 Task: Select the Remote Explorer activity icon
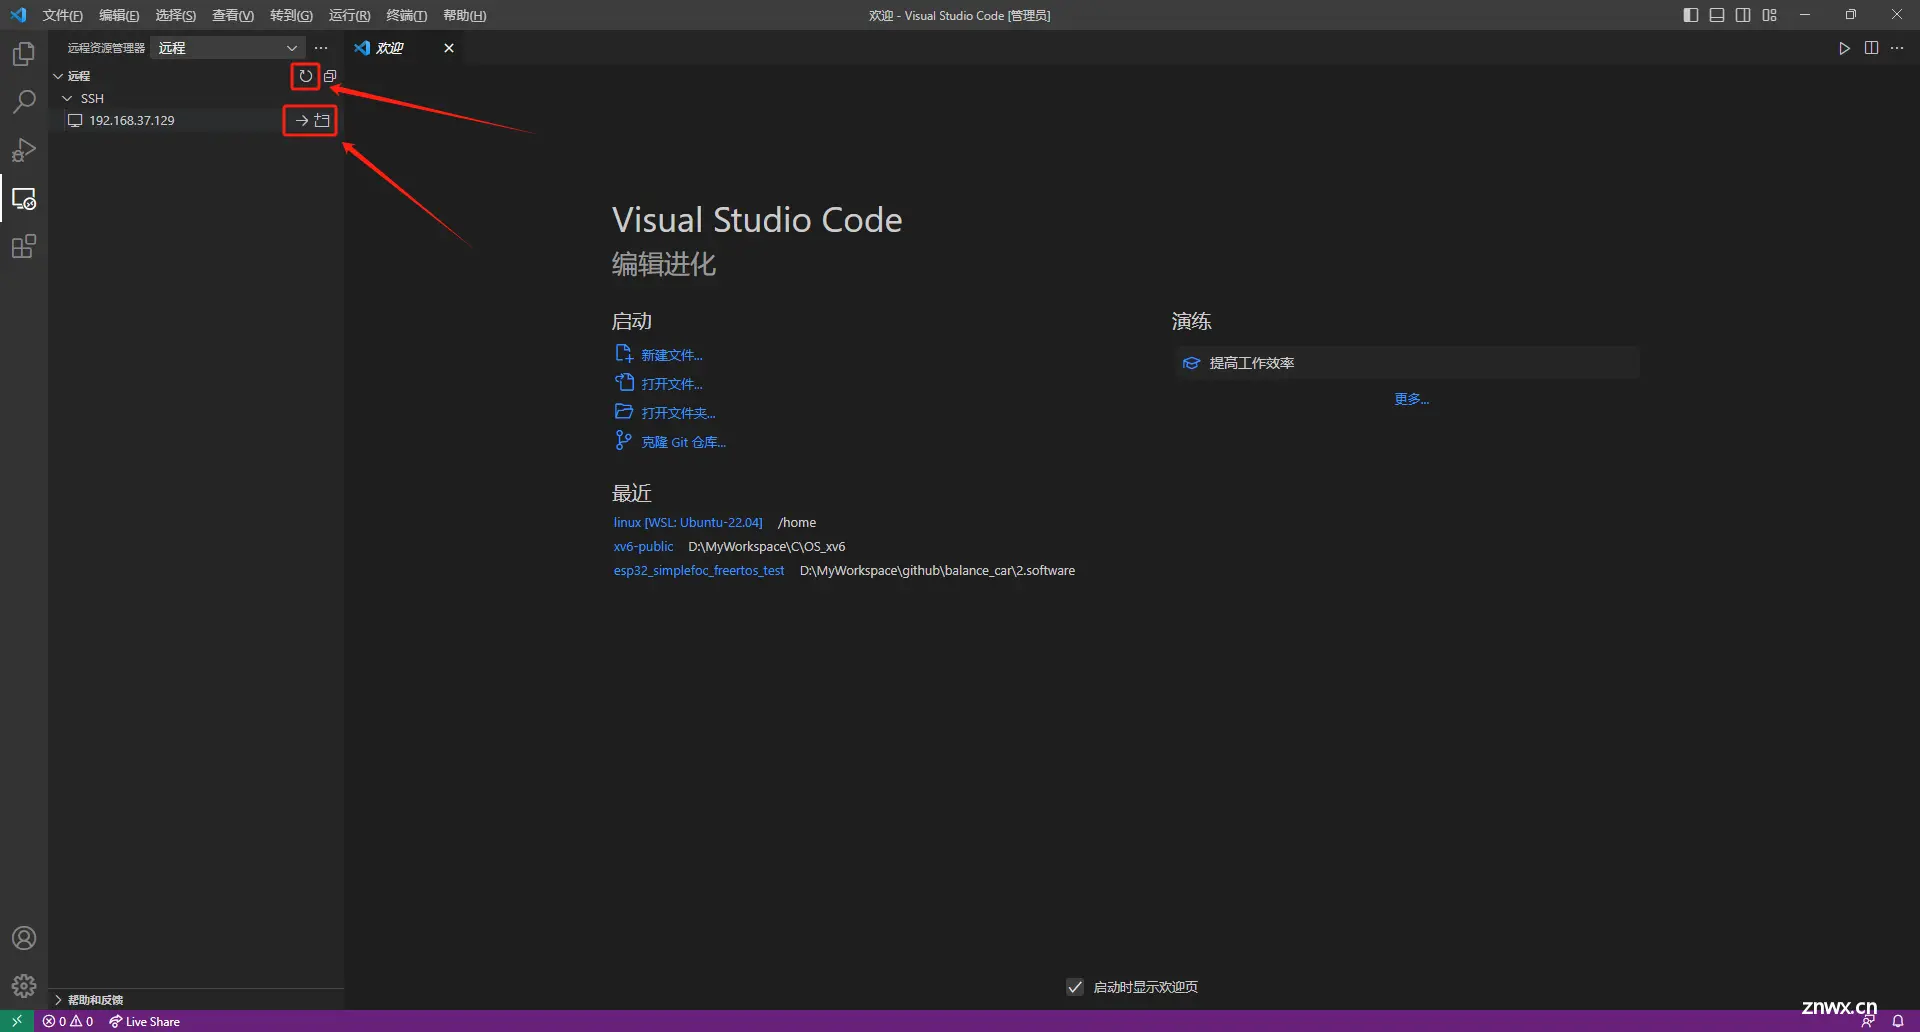pos(24,198)
